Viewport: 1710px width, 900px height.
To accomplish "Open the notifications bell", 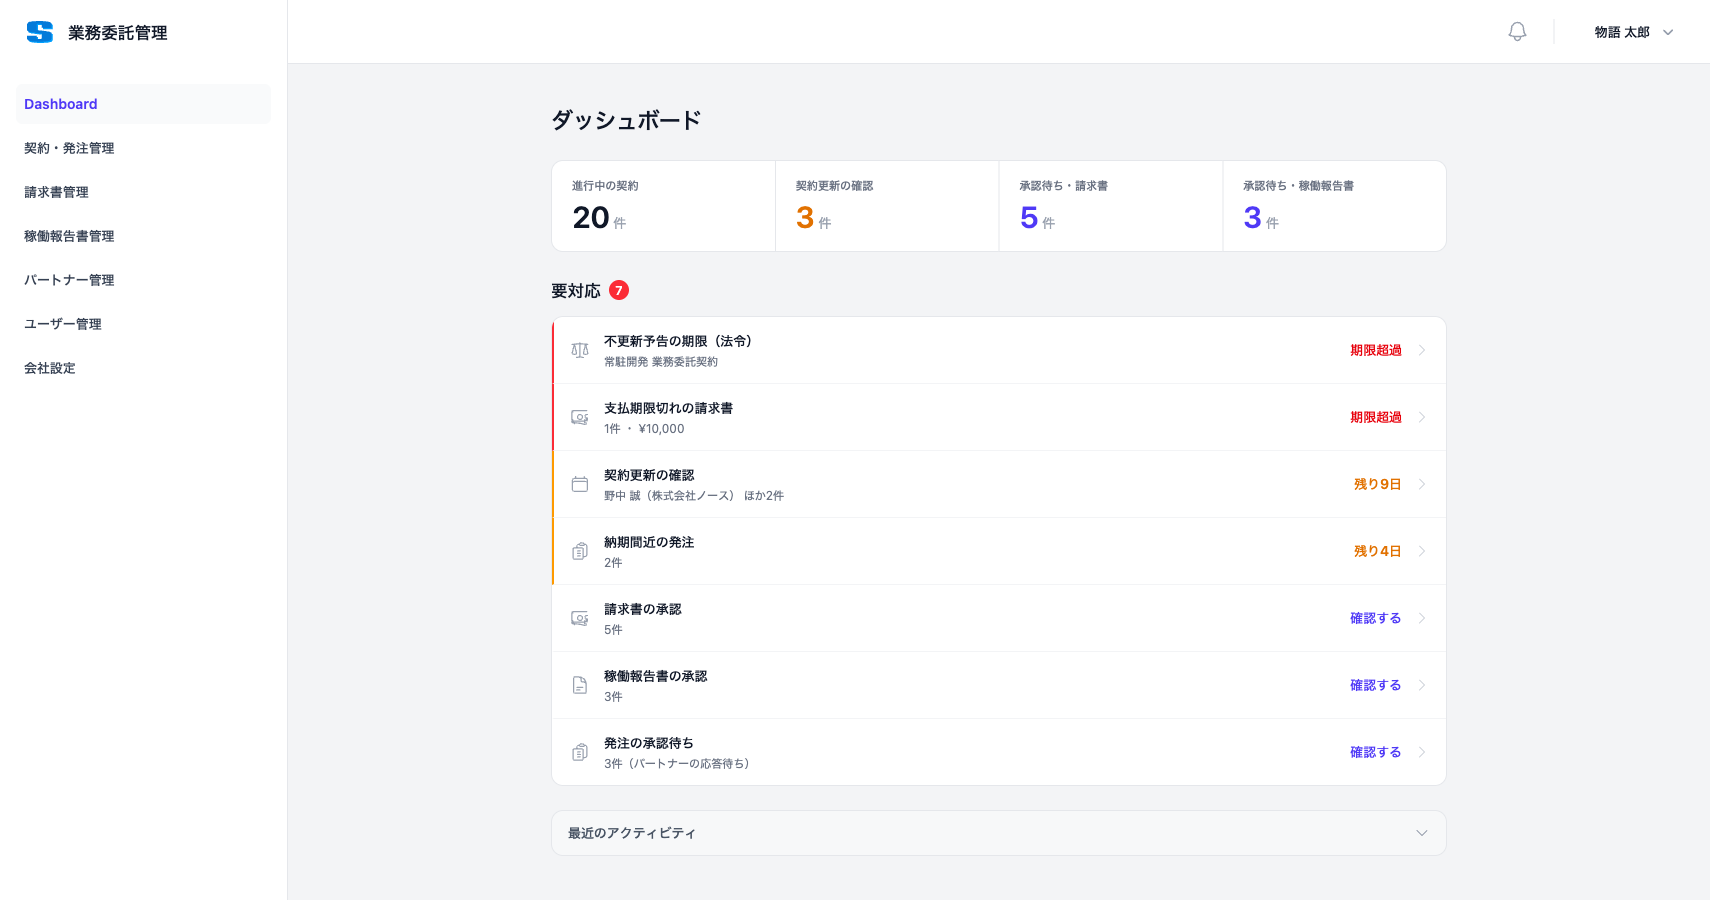I will (1517, 32).
